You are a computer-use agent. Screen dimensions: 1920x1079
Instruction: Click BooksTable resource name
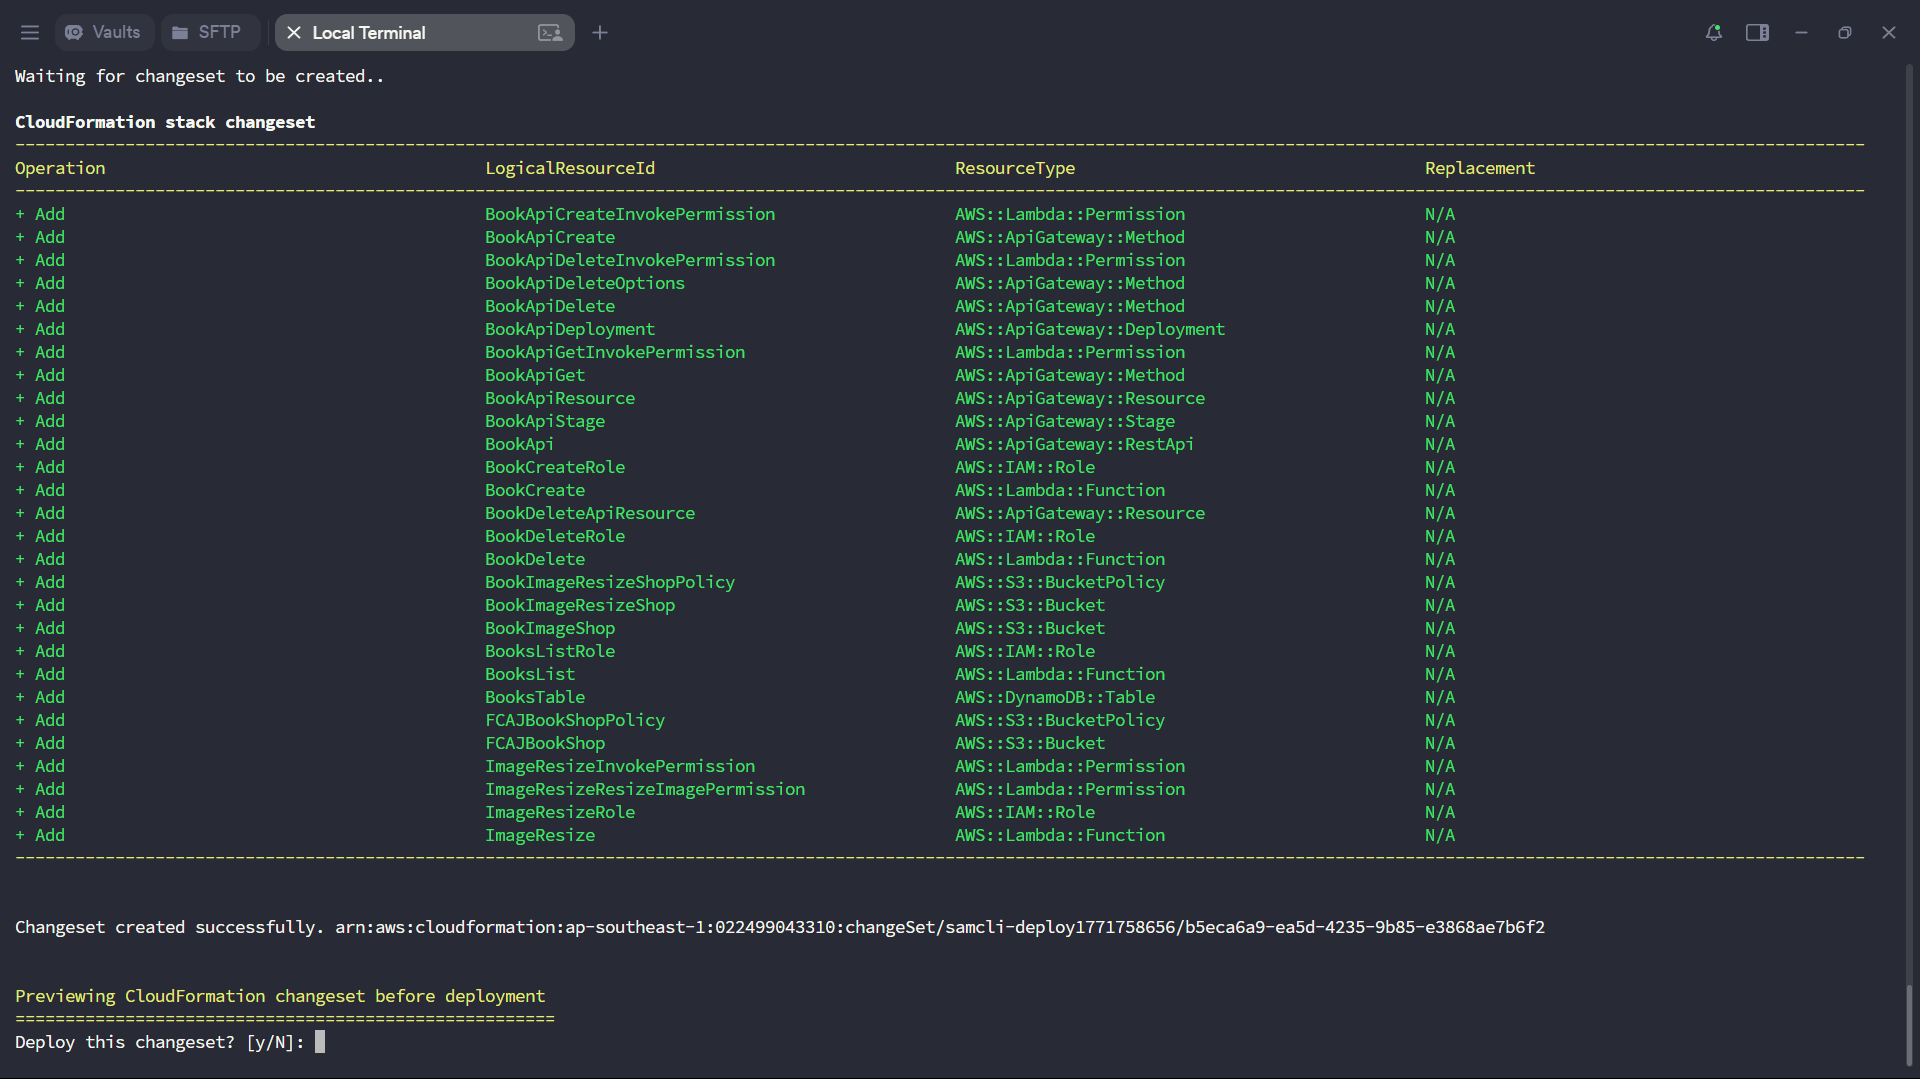535,697
